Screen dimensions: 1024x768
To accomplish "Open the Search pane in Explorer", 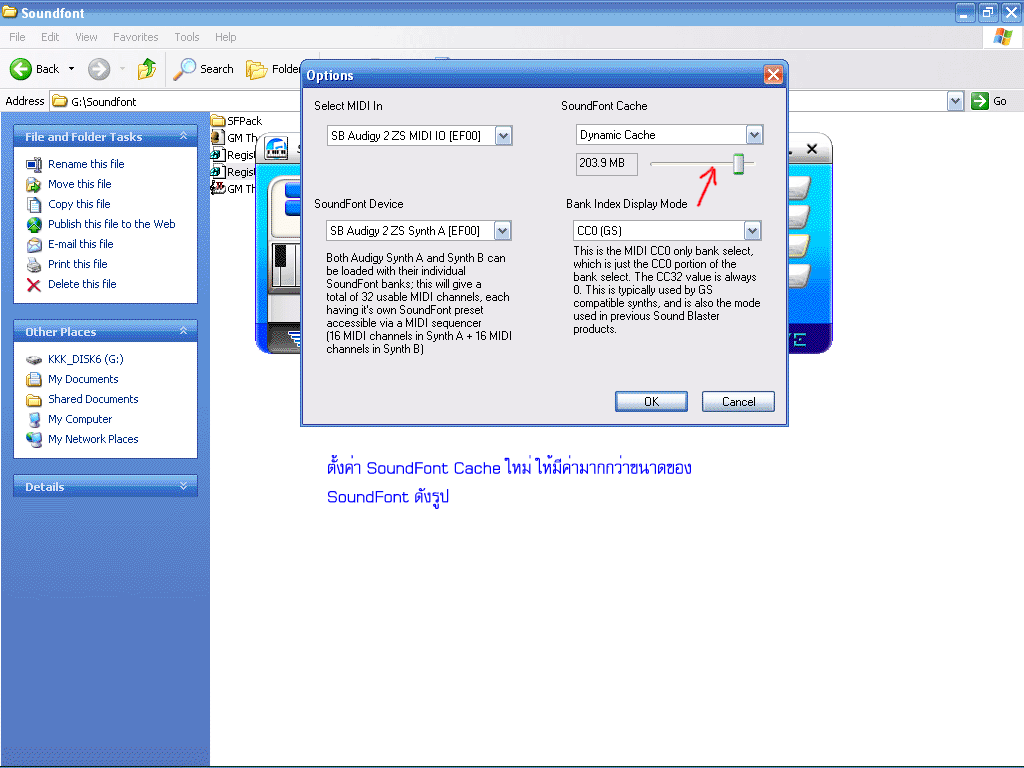I will [x=203, y=69].
